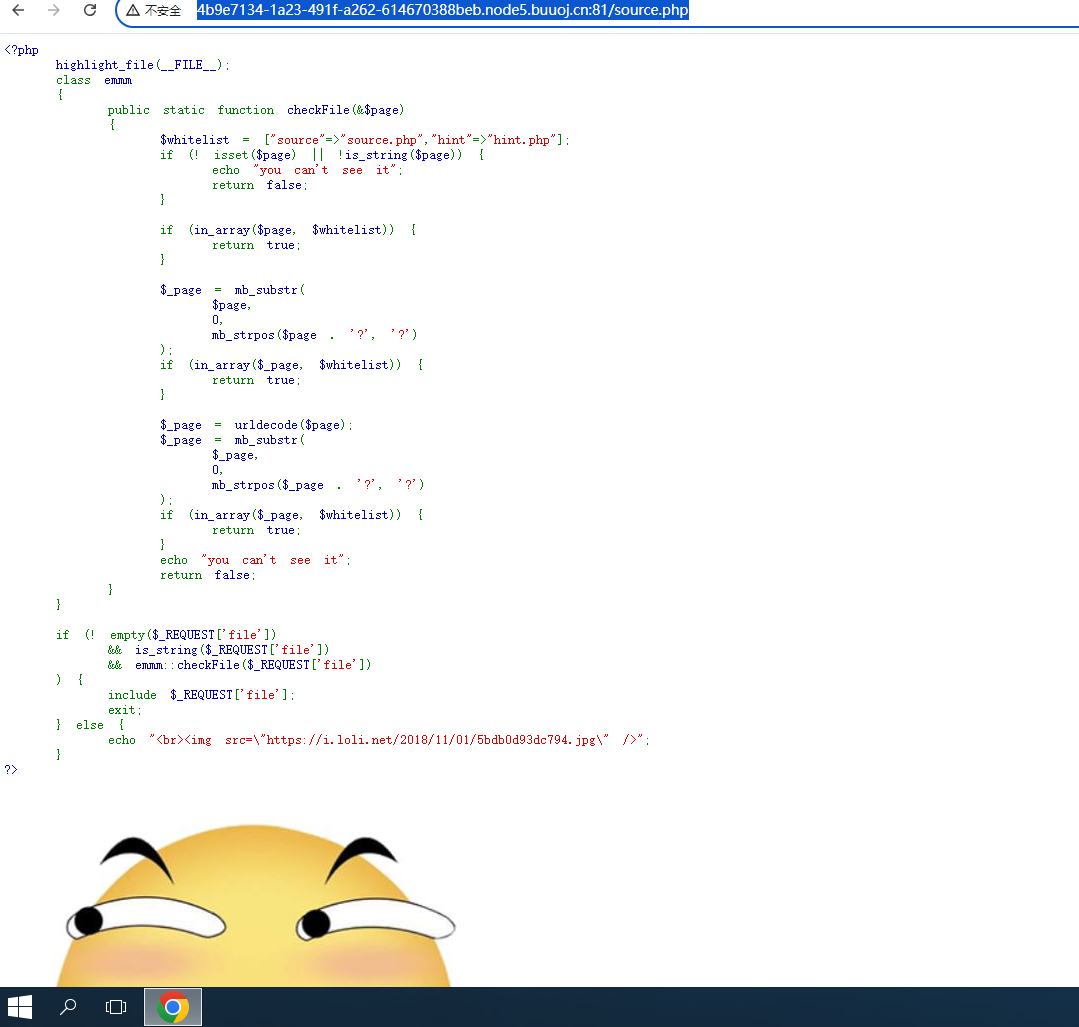Open the not-secure warning site info icon
The height and width of the screenshot is (1027, 1079).
133,10
